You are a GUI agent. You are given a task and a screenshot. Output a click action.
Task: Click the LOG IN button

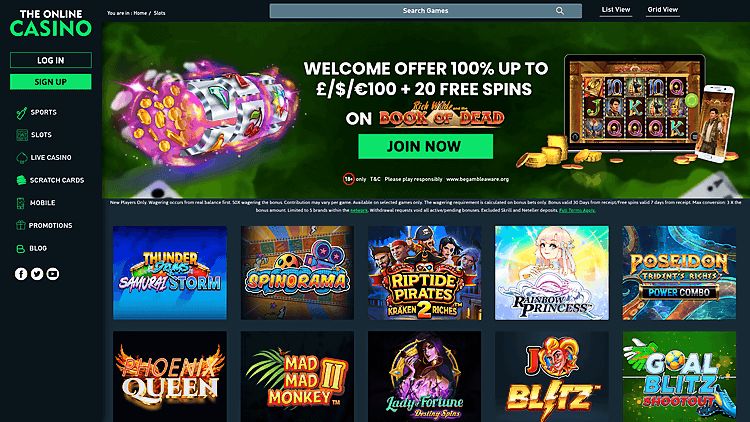click(51, 60)
